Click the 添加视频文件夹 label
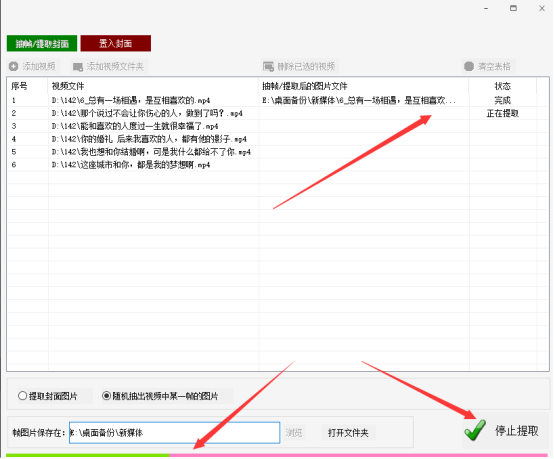The height and width of the screenshot is (459, 554). click(x=115, y=66)
